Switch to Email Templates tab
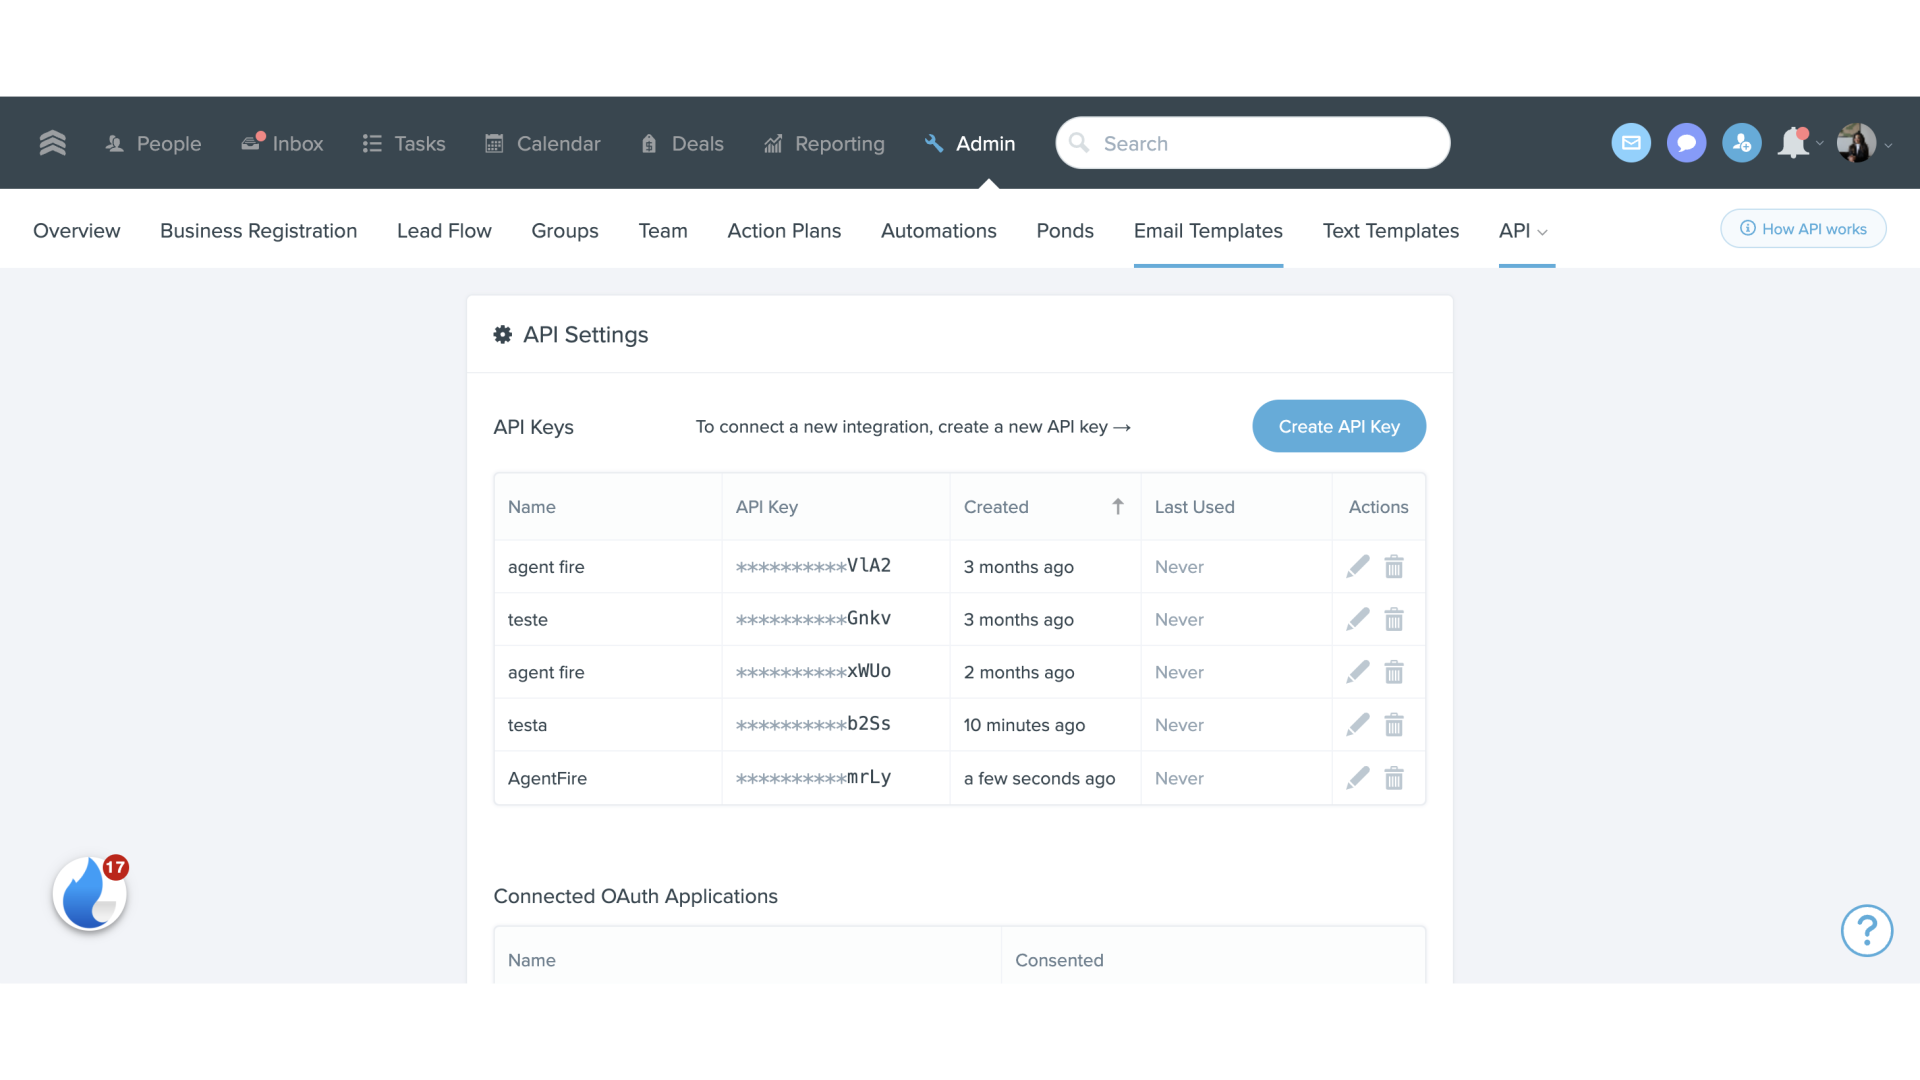The image size is (1920, 1080). [x=1208, y=231]
